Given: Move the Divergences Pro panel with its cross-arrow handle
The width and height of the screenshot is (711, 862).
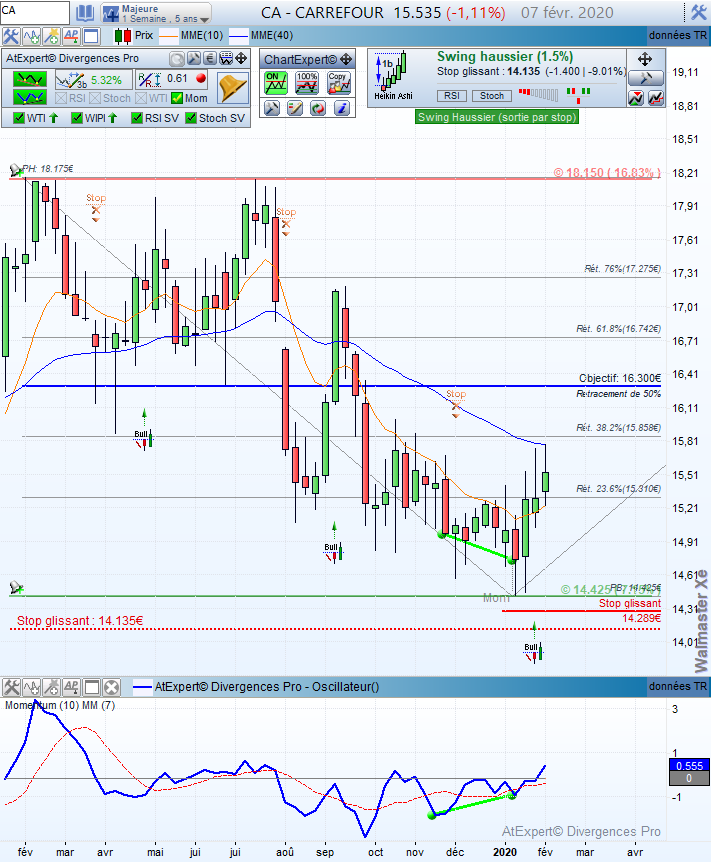Looking at the screenshot, I should pyautogui.click(x=241, y=59).
